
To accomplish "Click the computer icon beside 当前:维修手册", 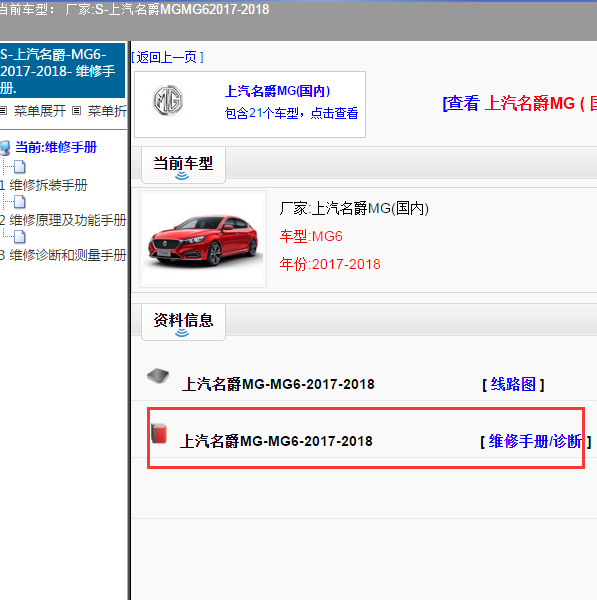I will pos(5,148).
